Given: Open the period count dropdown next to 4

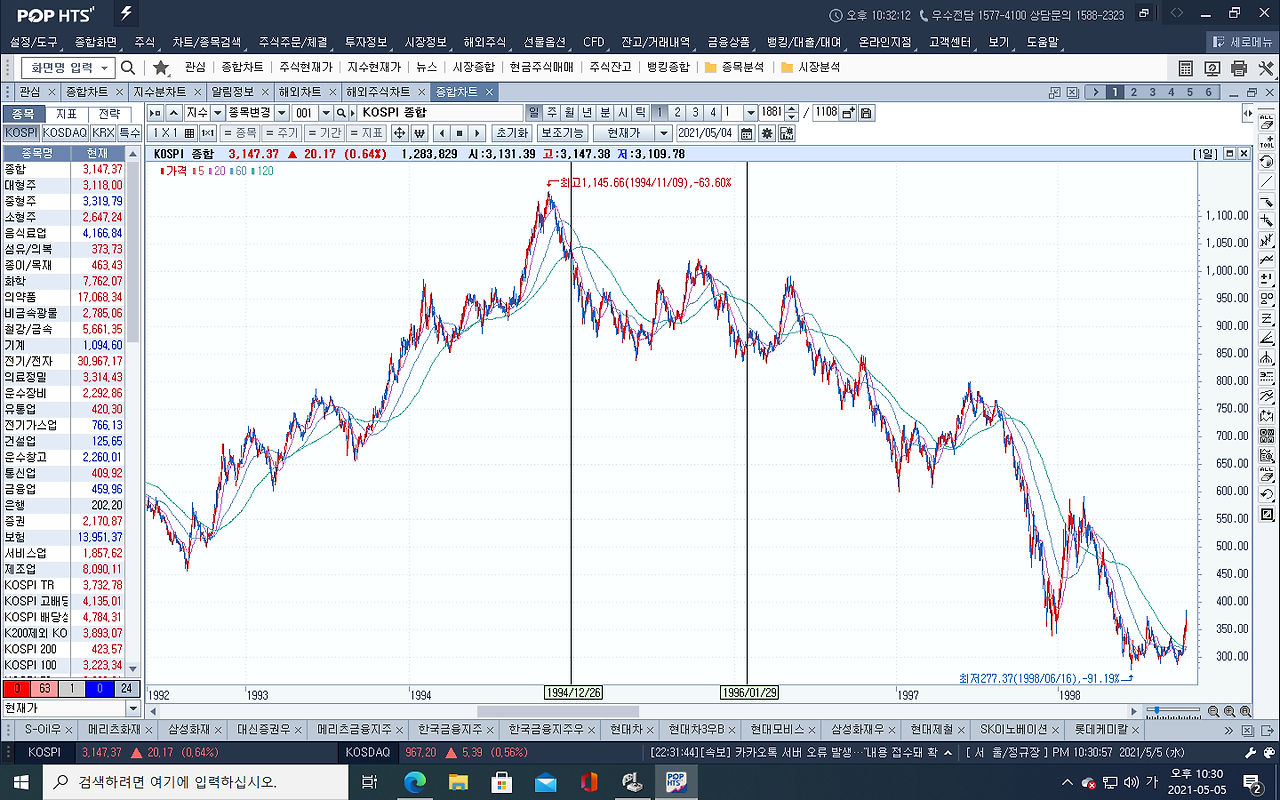Looking at the screenshot, I should pyautogui.click(x=750, y=113).
